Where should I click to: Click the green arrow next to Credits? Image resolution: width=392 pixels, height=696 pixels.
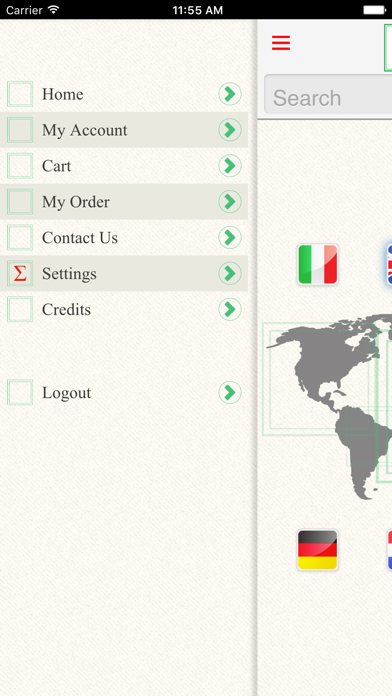tap(230, 309)
